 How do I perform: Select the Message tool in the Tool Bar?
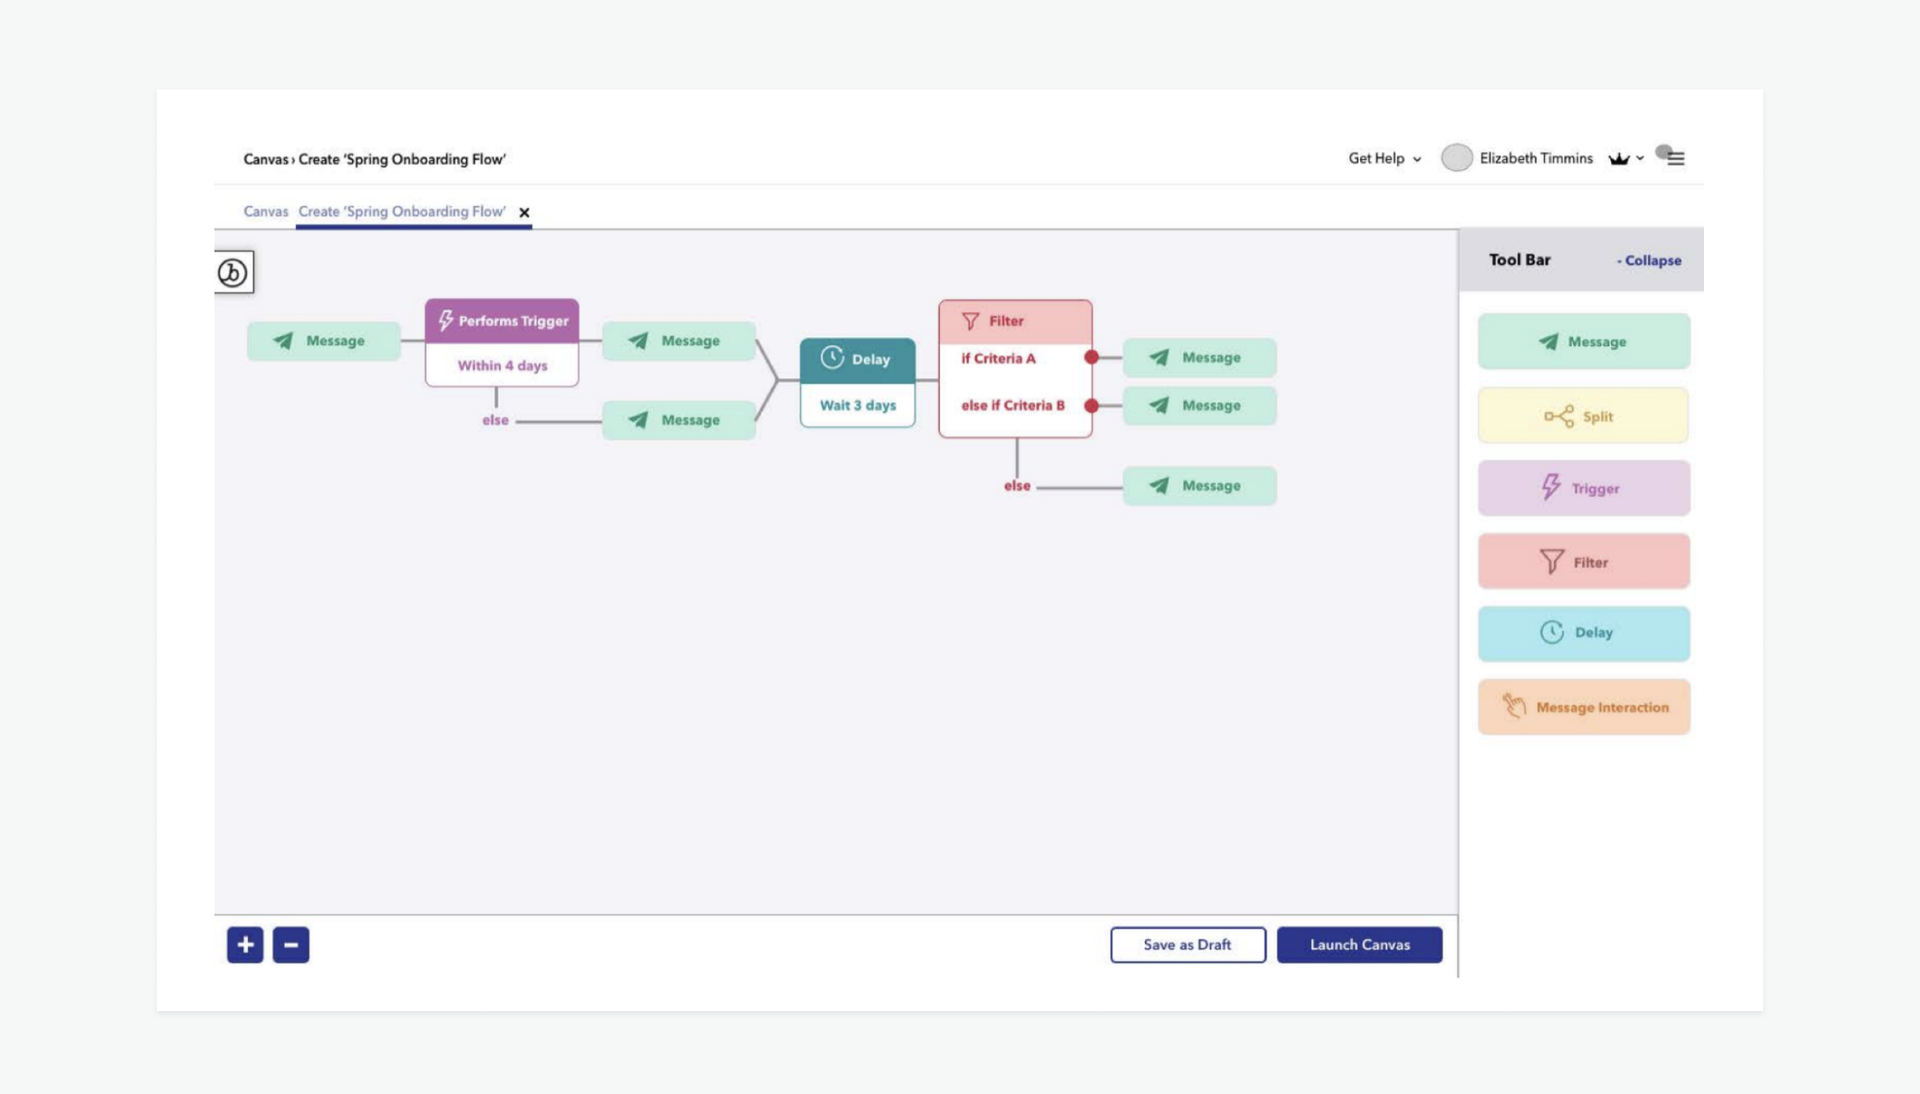1583,341
